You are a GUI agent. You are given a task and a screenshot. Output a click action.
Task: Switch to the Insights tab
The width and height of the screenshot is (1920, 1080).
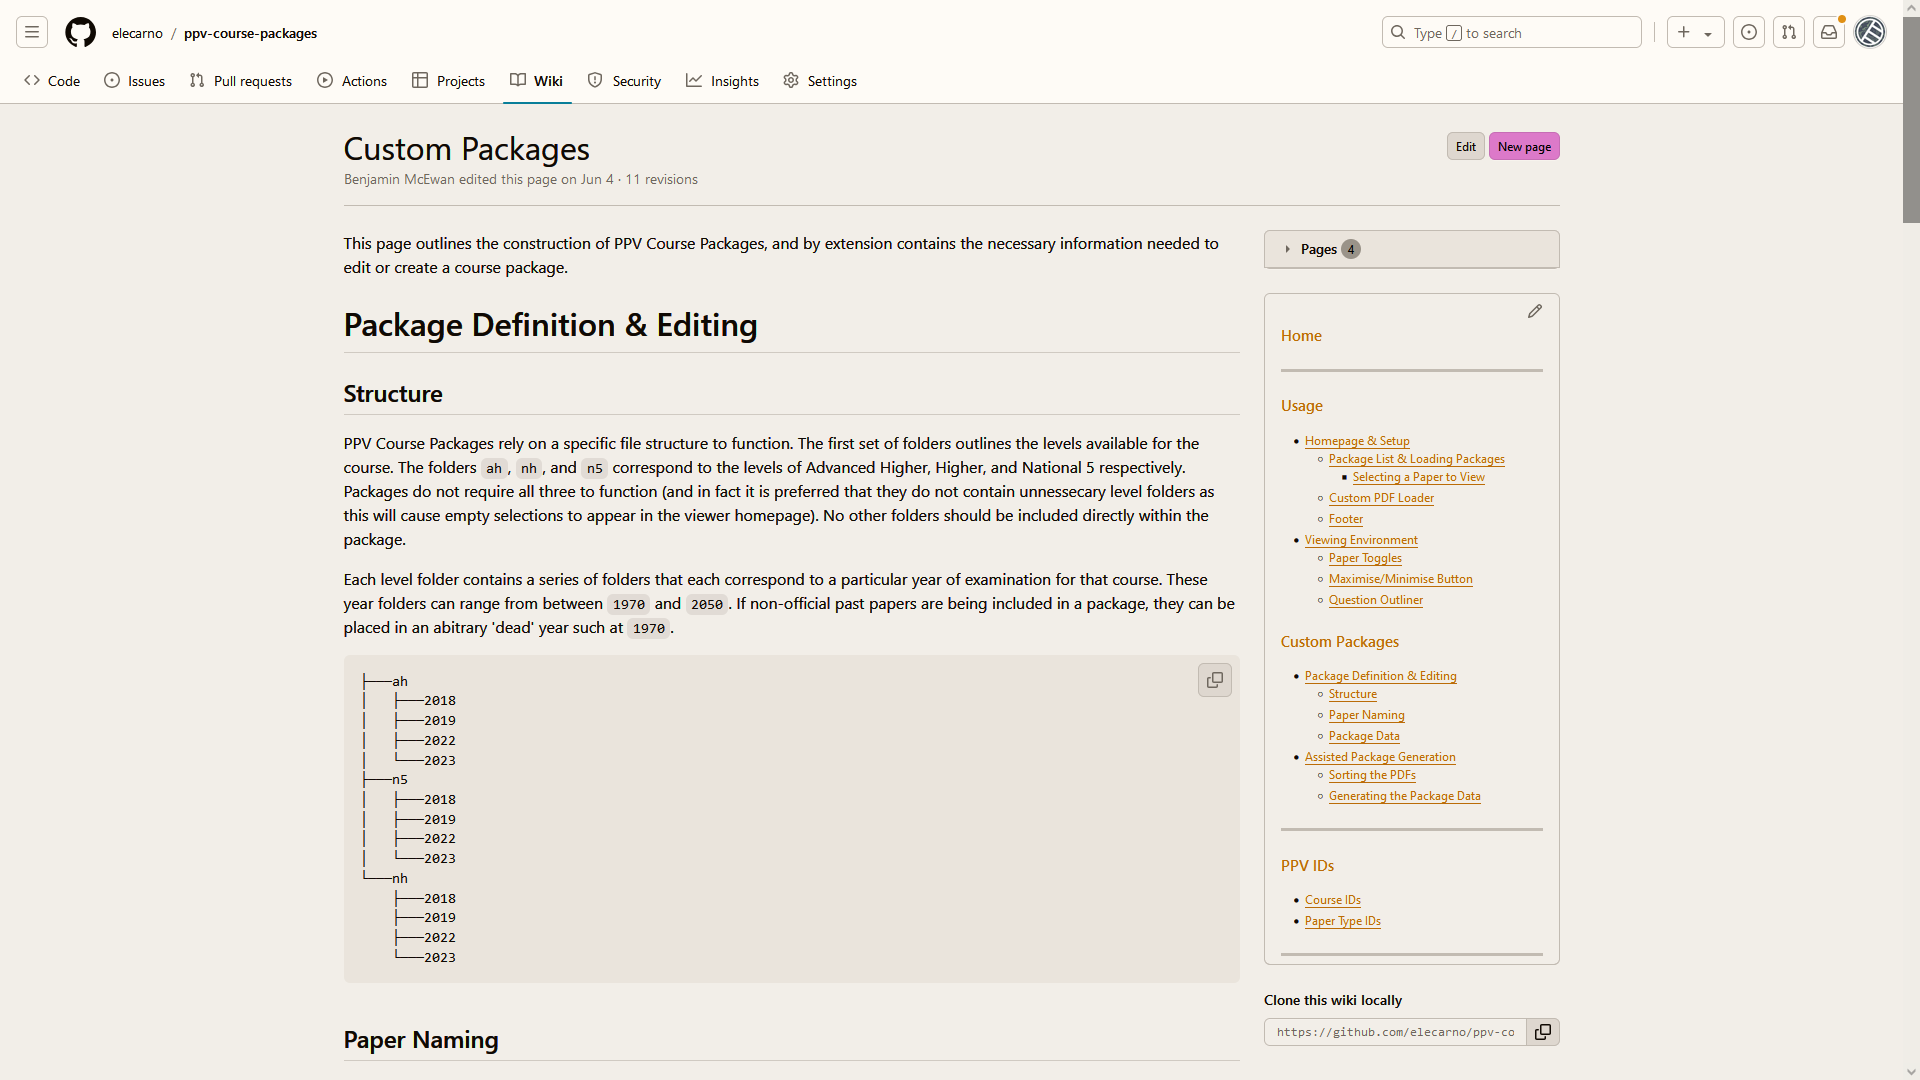pos(722,81)
